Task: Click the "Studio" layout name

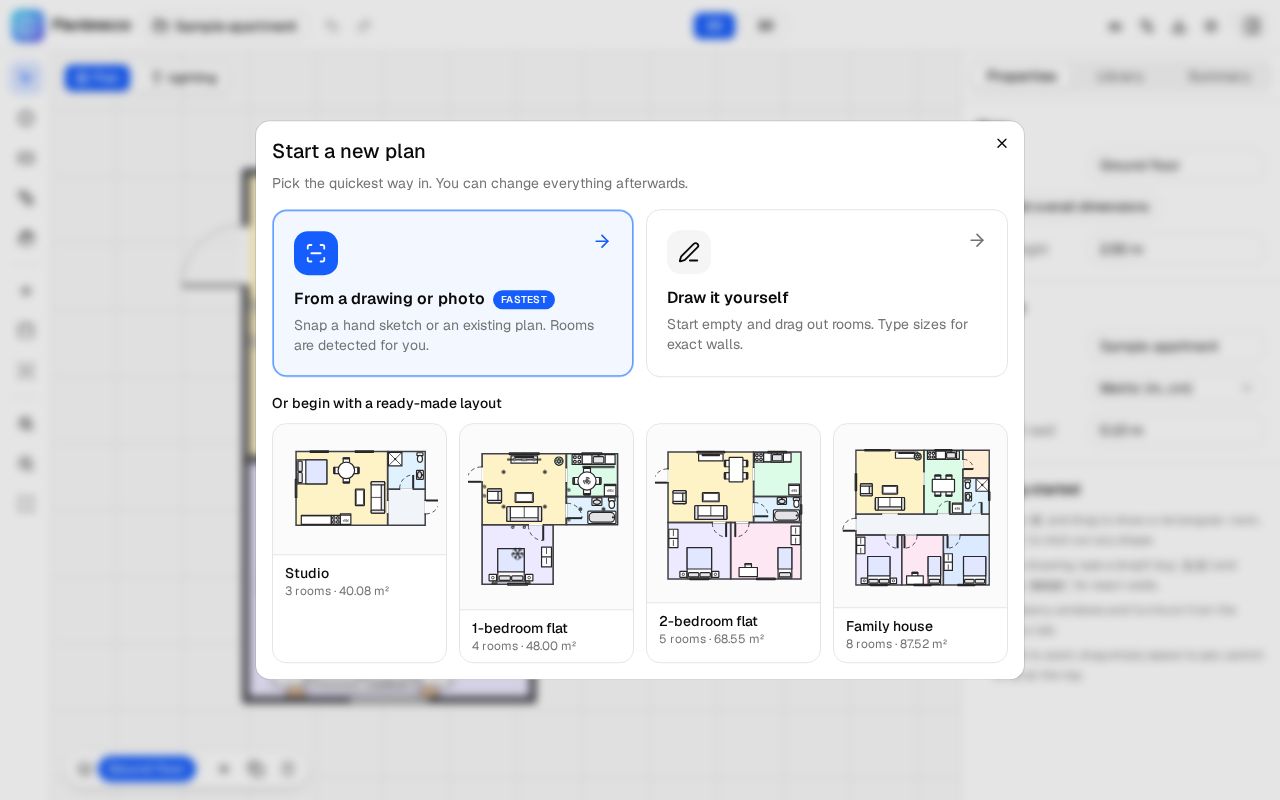Action: click(x=307, y=573)
